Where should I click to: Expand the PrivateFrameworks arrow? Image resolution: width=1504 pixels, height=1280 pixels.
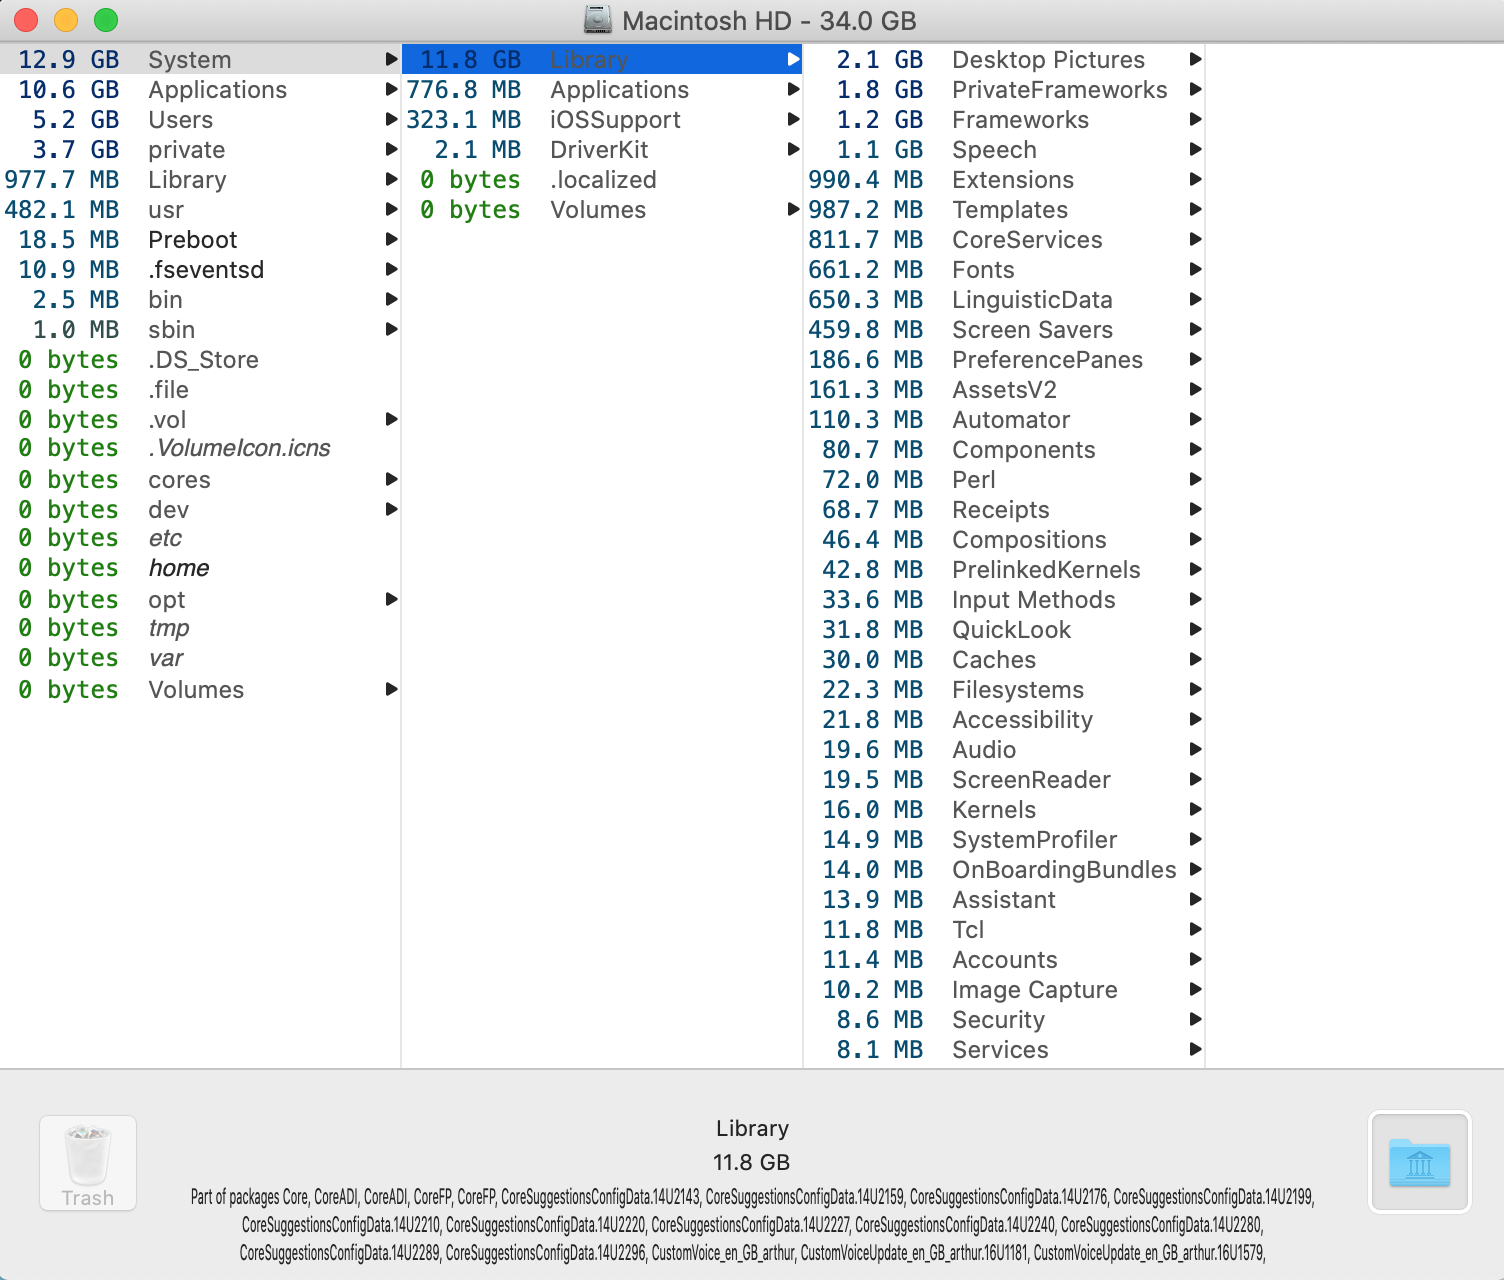pyautogui.click(x=1196, y=90)
